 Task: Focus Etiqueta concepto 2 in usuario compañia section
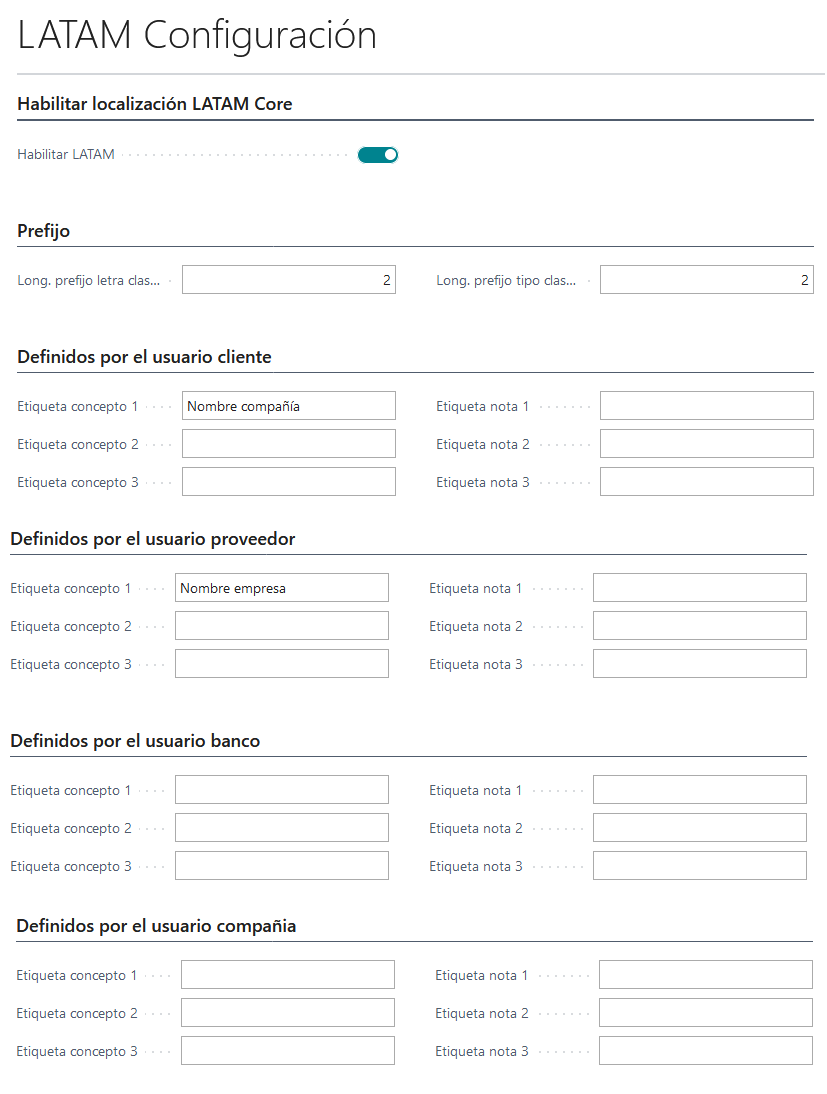click(287, 1013)
